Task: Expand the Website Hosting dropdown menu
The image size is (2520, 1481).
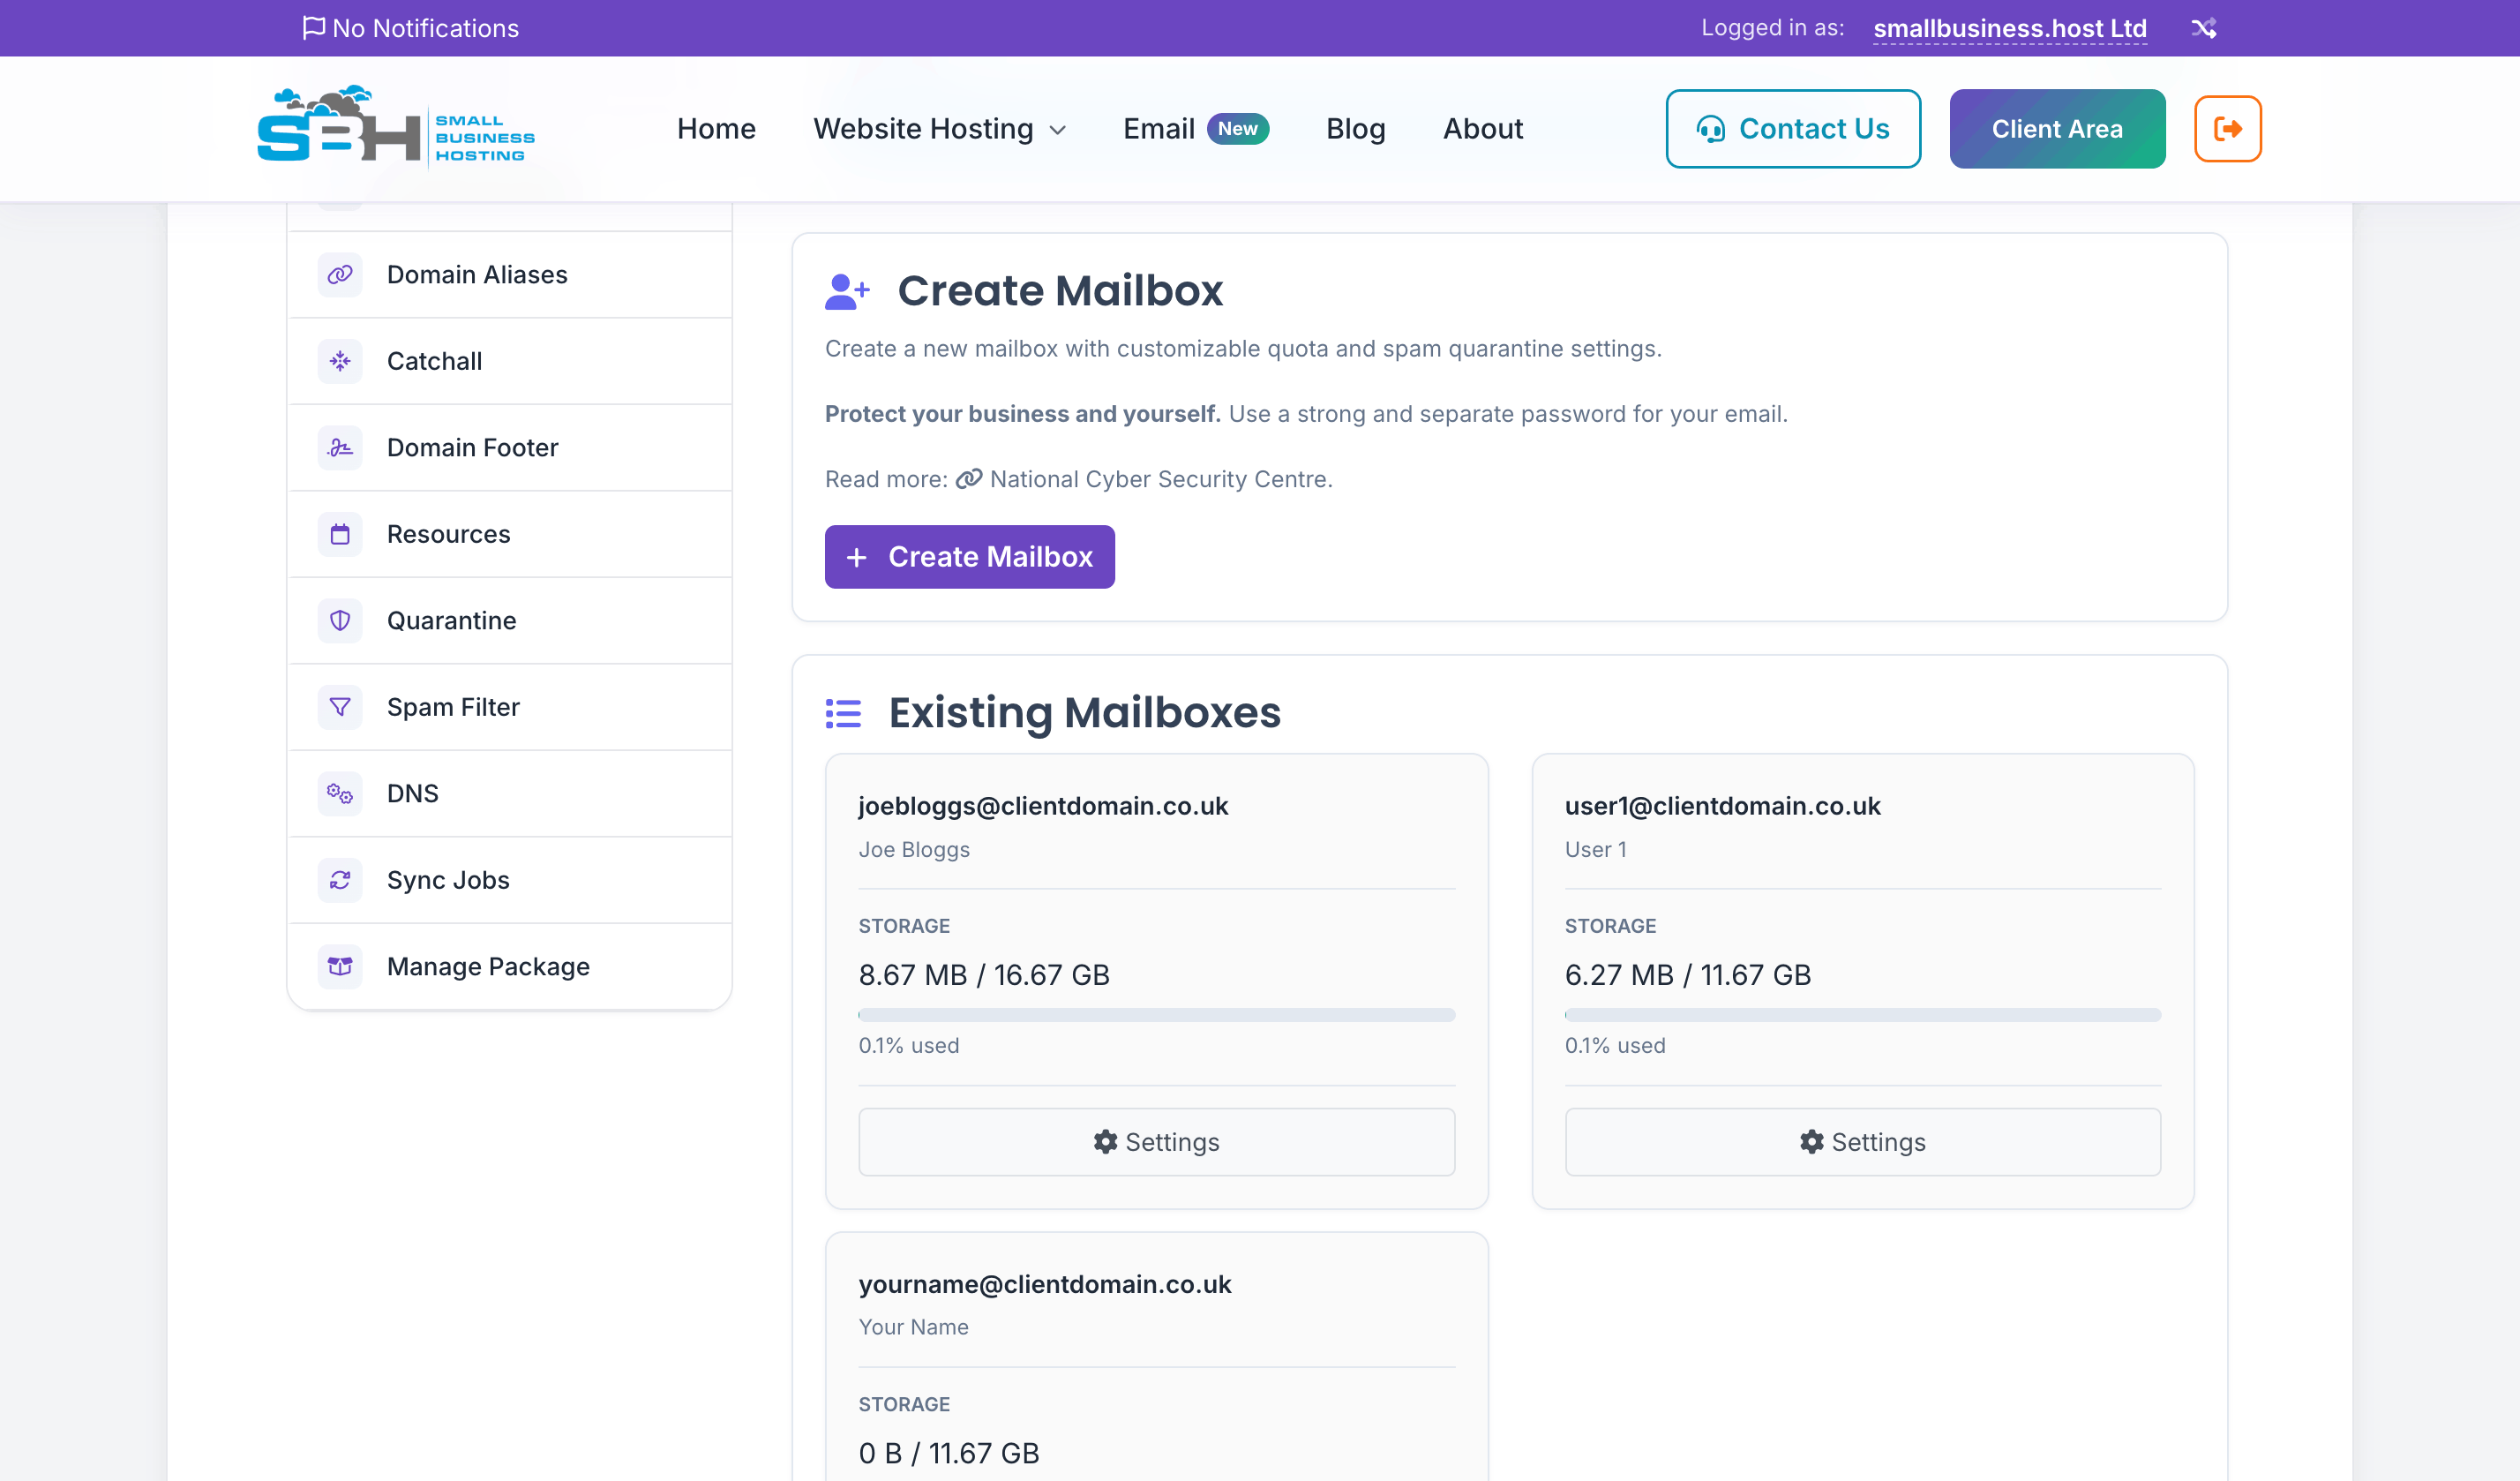Action: point(940,129)
